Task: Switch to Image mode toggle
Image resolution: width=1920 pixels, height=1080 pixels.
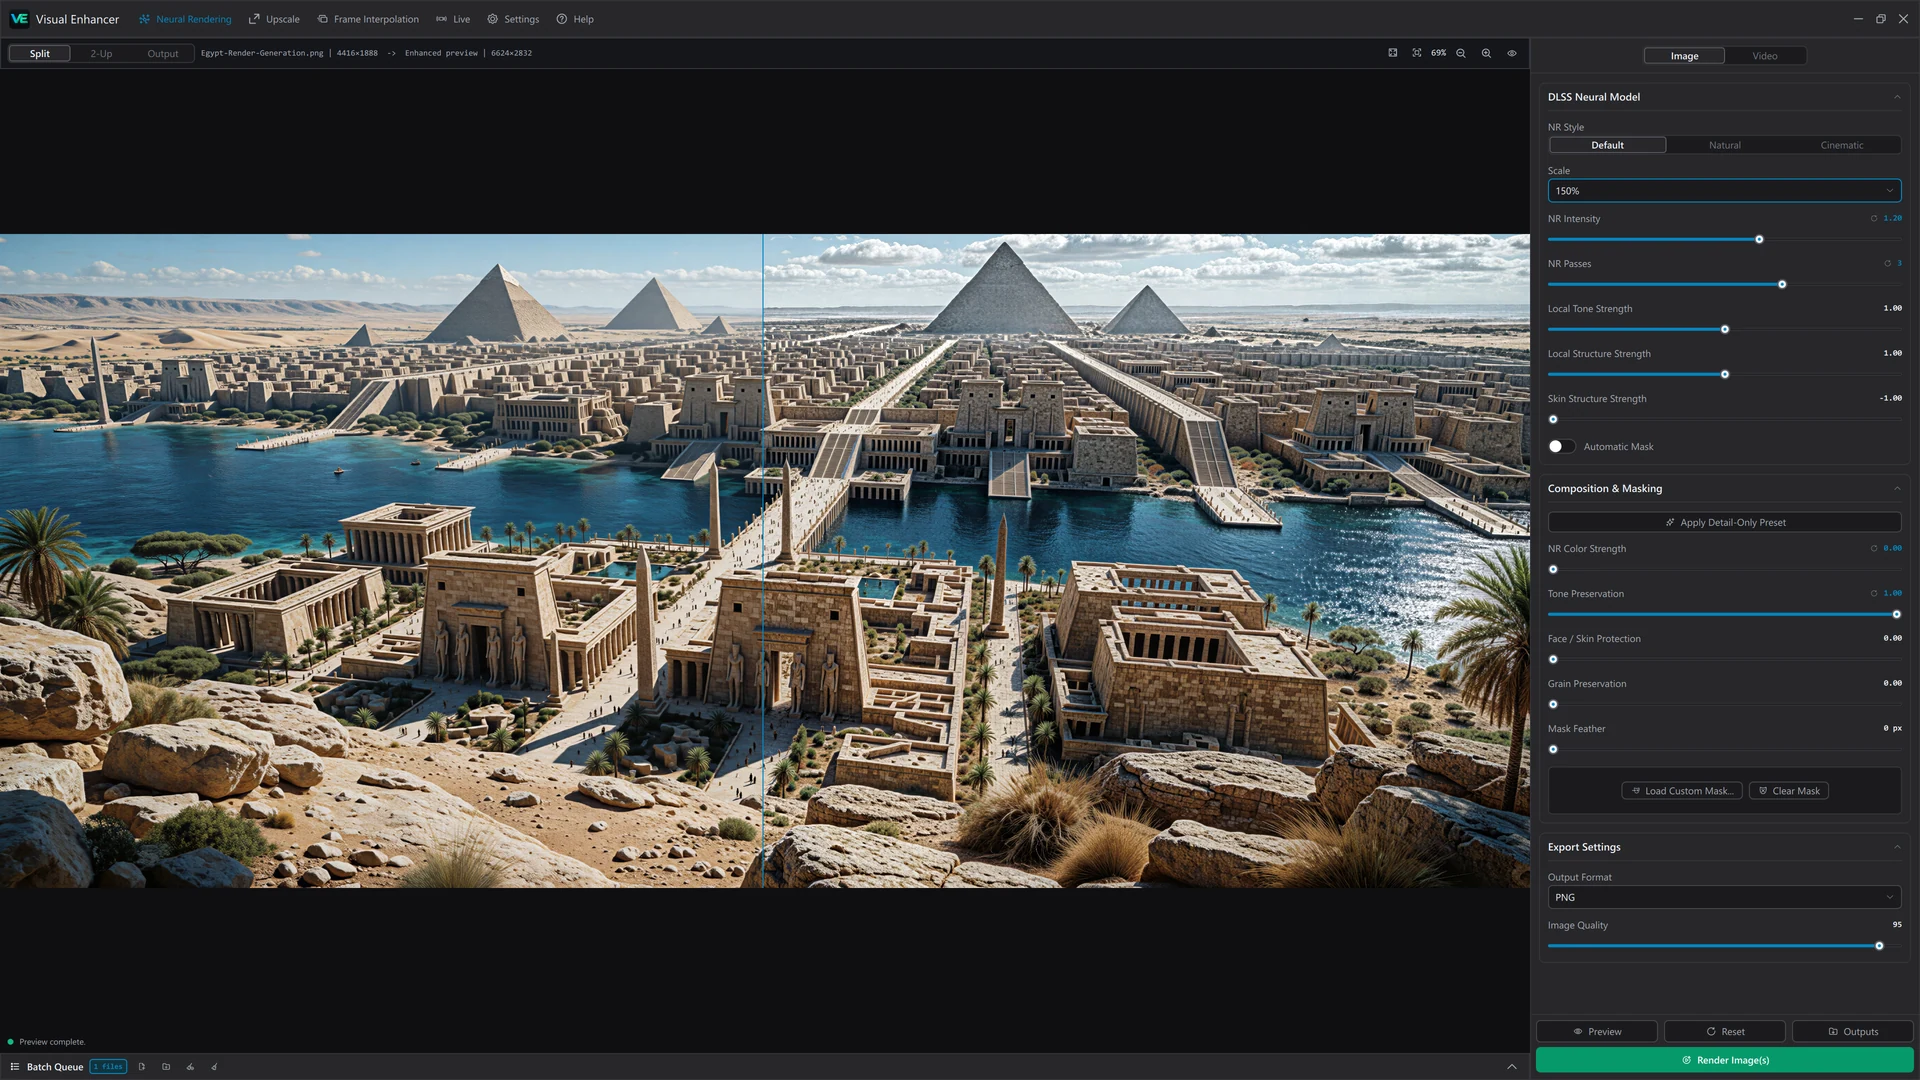Action: click(1684, 56)
